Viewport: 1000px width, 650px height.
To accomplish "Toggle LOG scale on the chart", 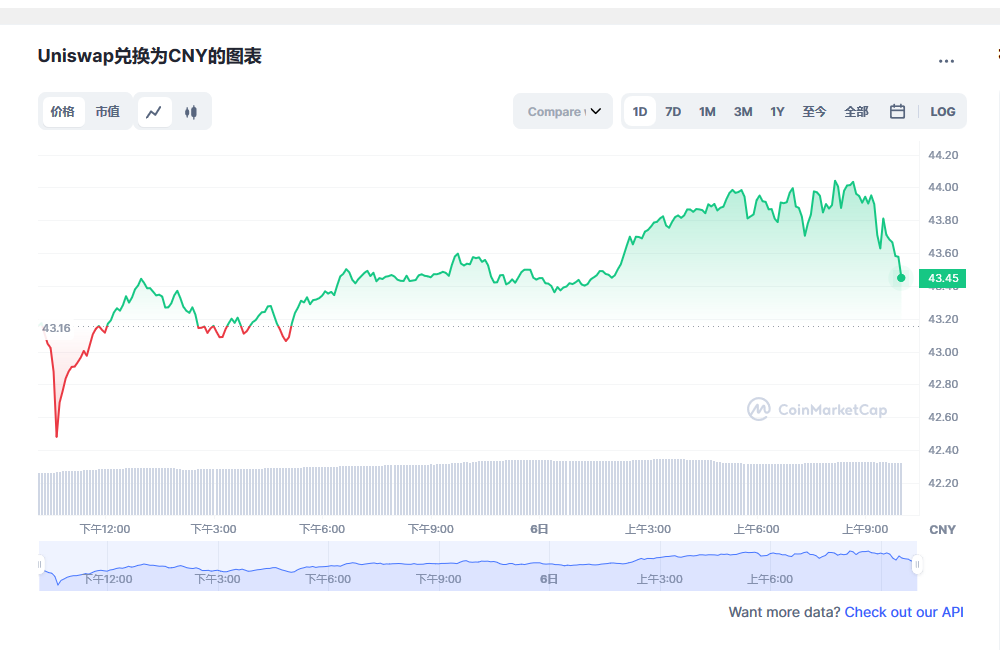I will point(943,112).
